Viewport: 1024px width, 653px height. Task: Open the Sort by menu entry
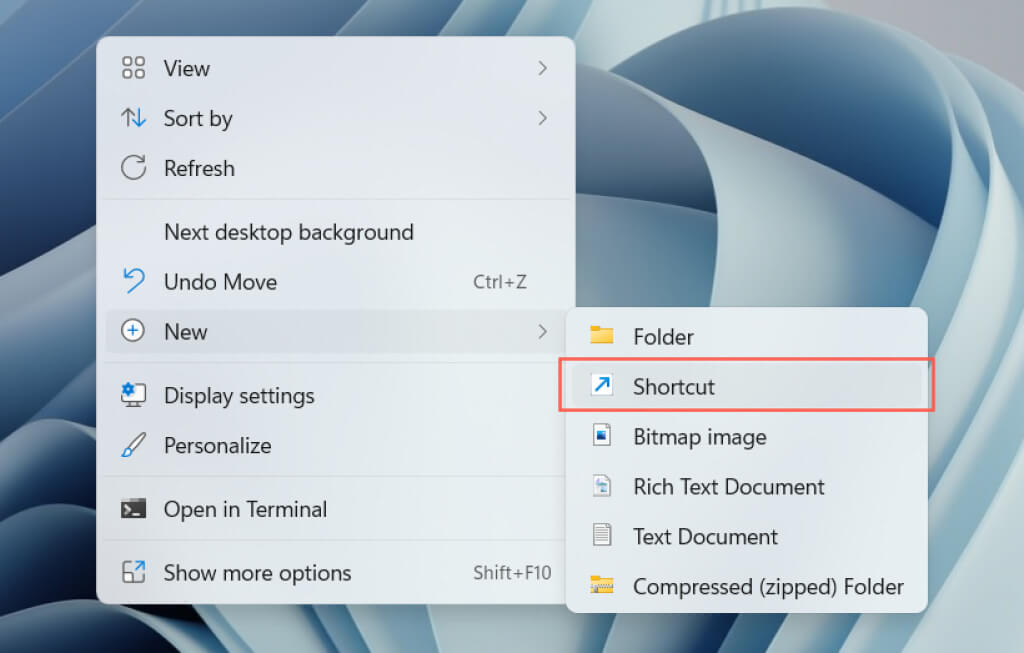tap(335, 118)
